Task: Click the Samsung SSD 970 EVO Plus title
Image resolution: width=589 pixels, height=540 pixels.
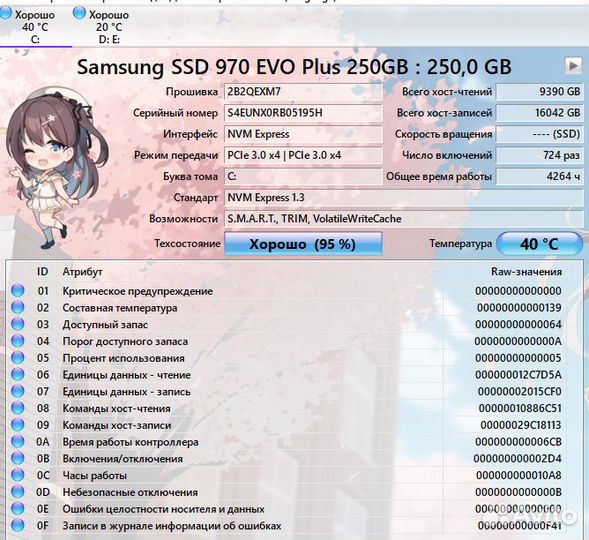Action: click(294, 67)
